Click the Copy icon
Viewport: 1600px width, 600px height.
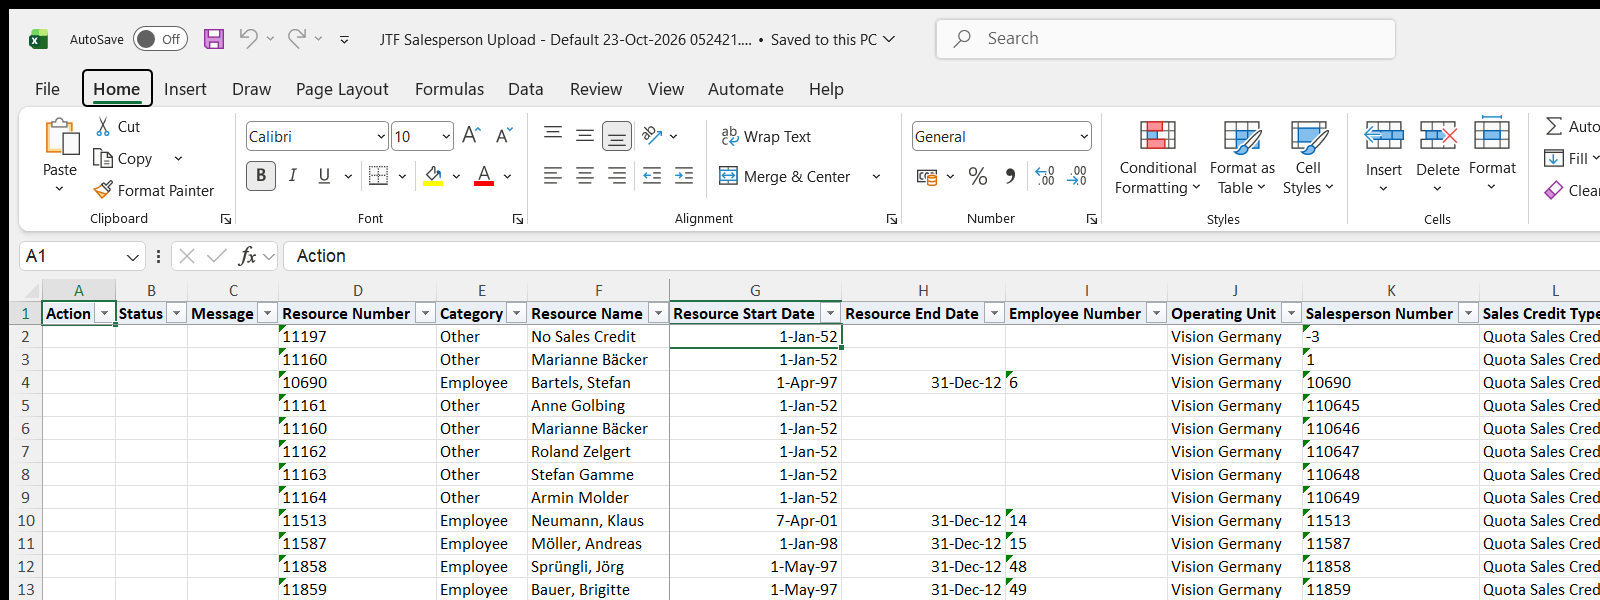point(103,158)
